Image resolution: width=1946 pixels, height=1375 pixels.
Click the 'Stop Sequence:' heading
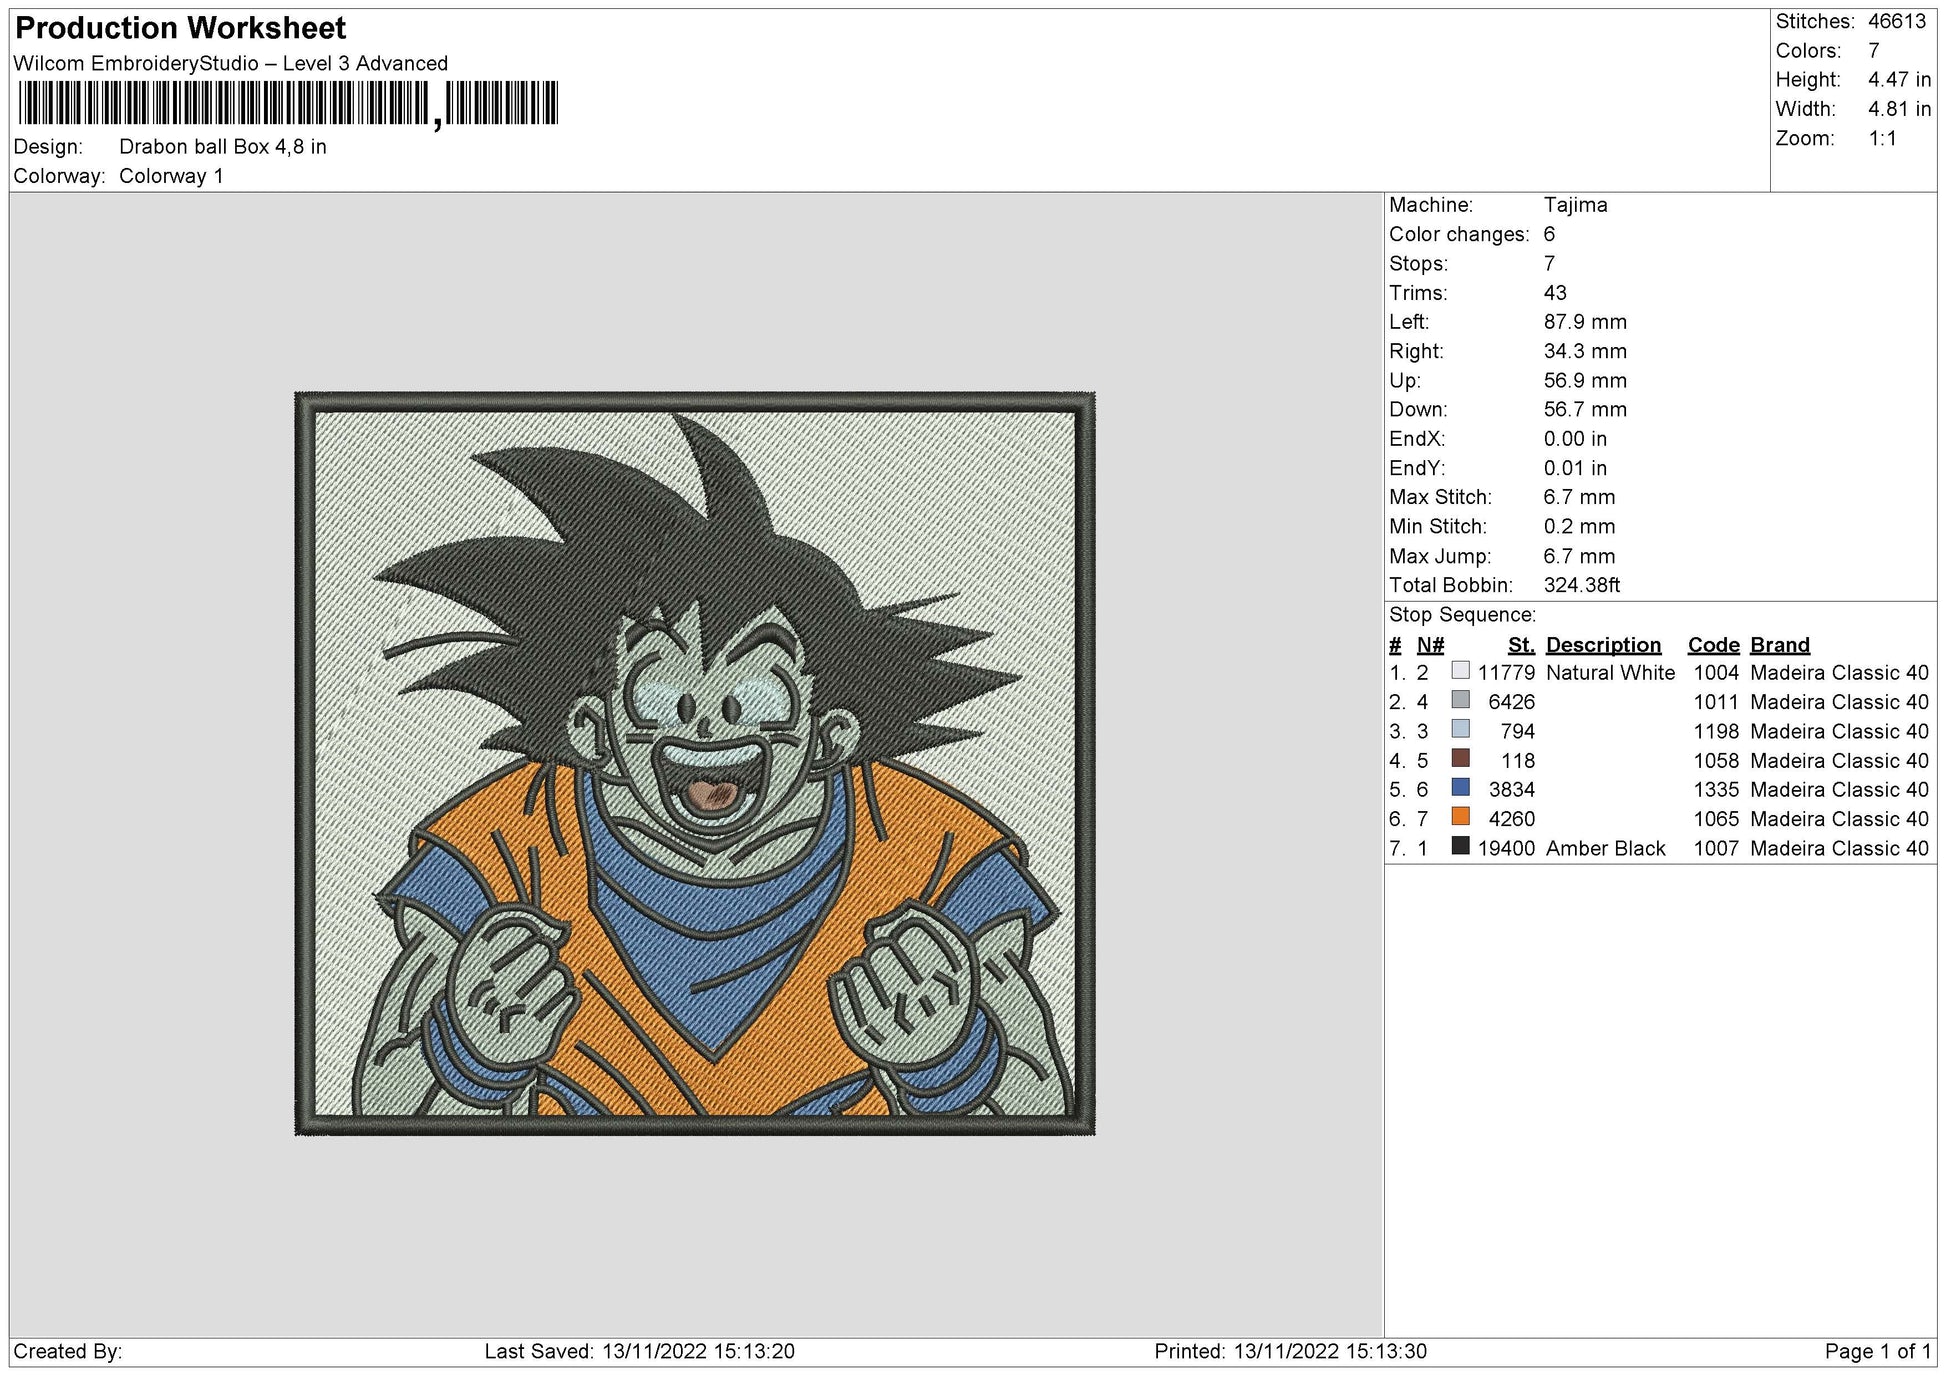[1462, 615]
